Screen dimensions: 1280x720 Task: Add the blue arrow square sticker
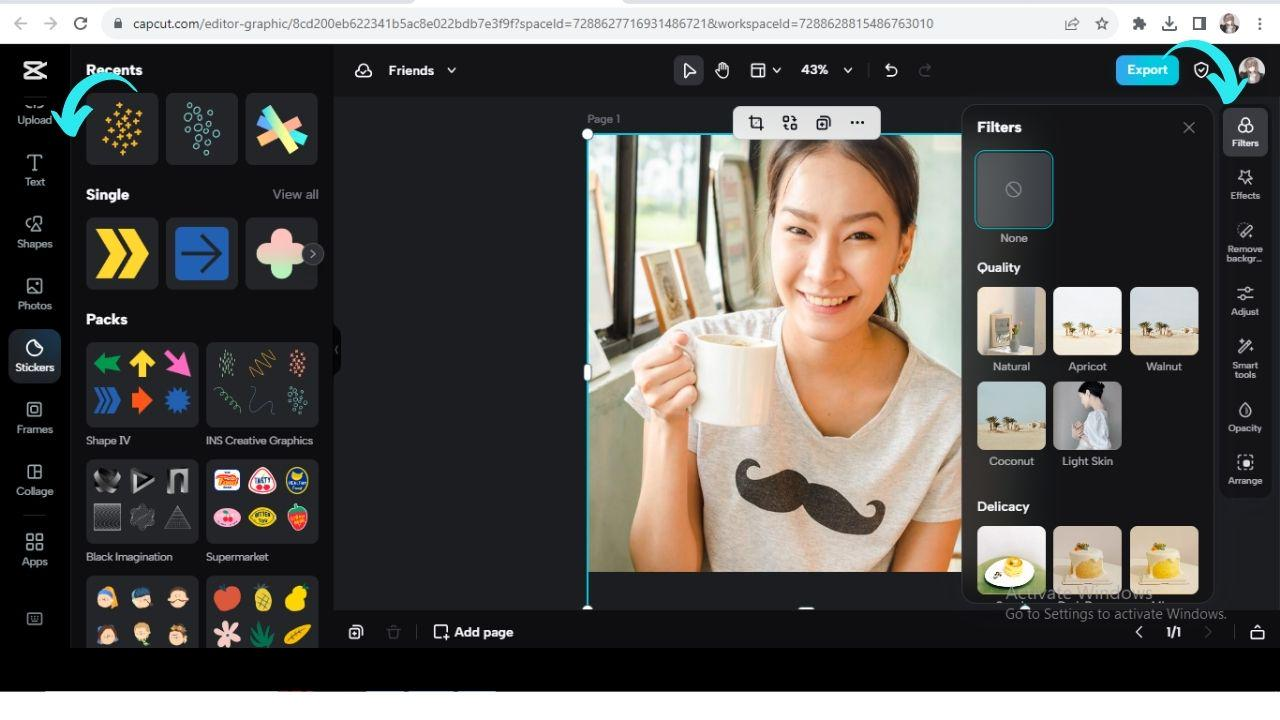click(x=202, y=254)
